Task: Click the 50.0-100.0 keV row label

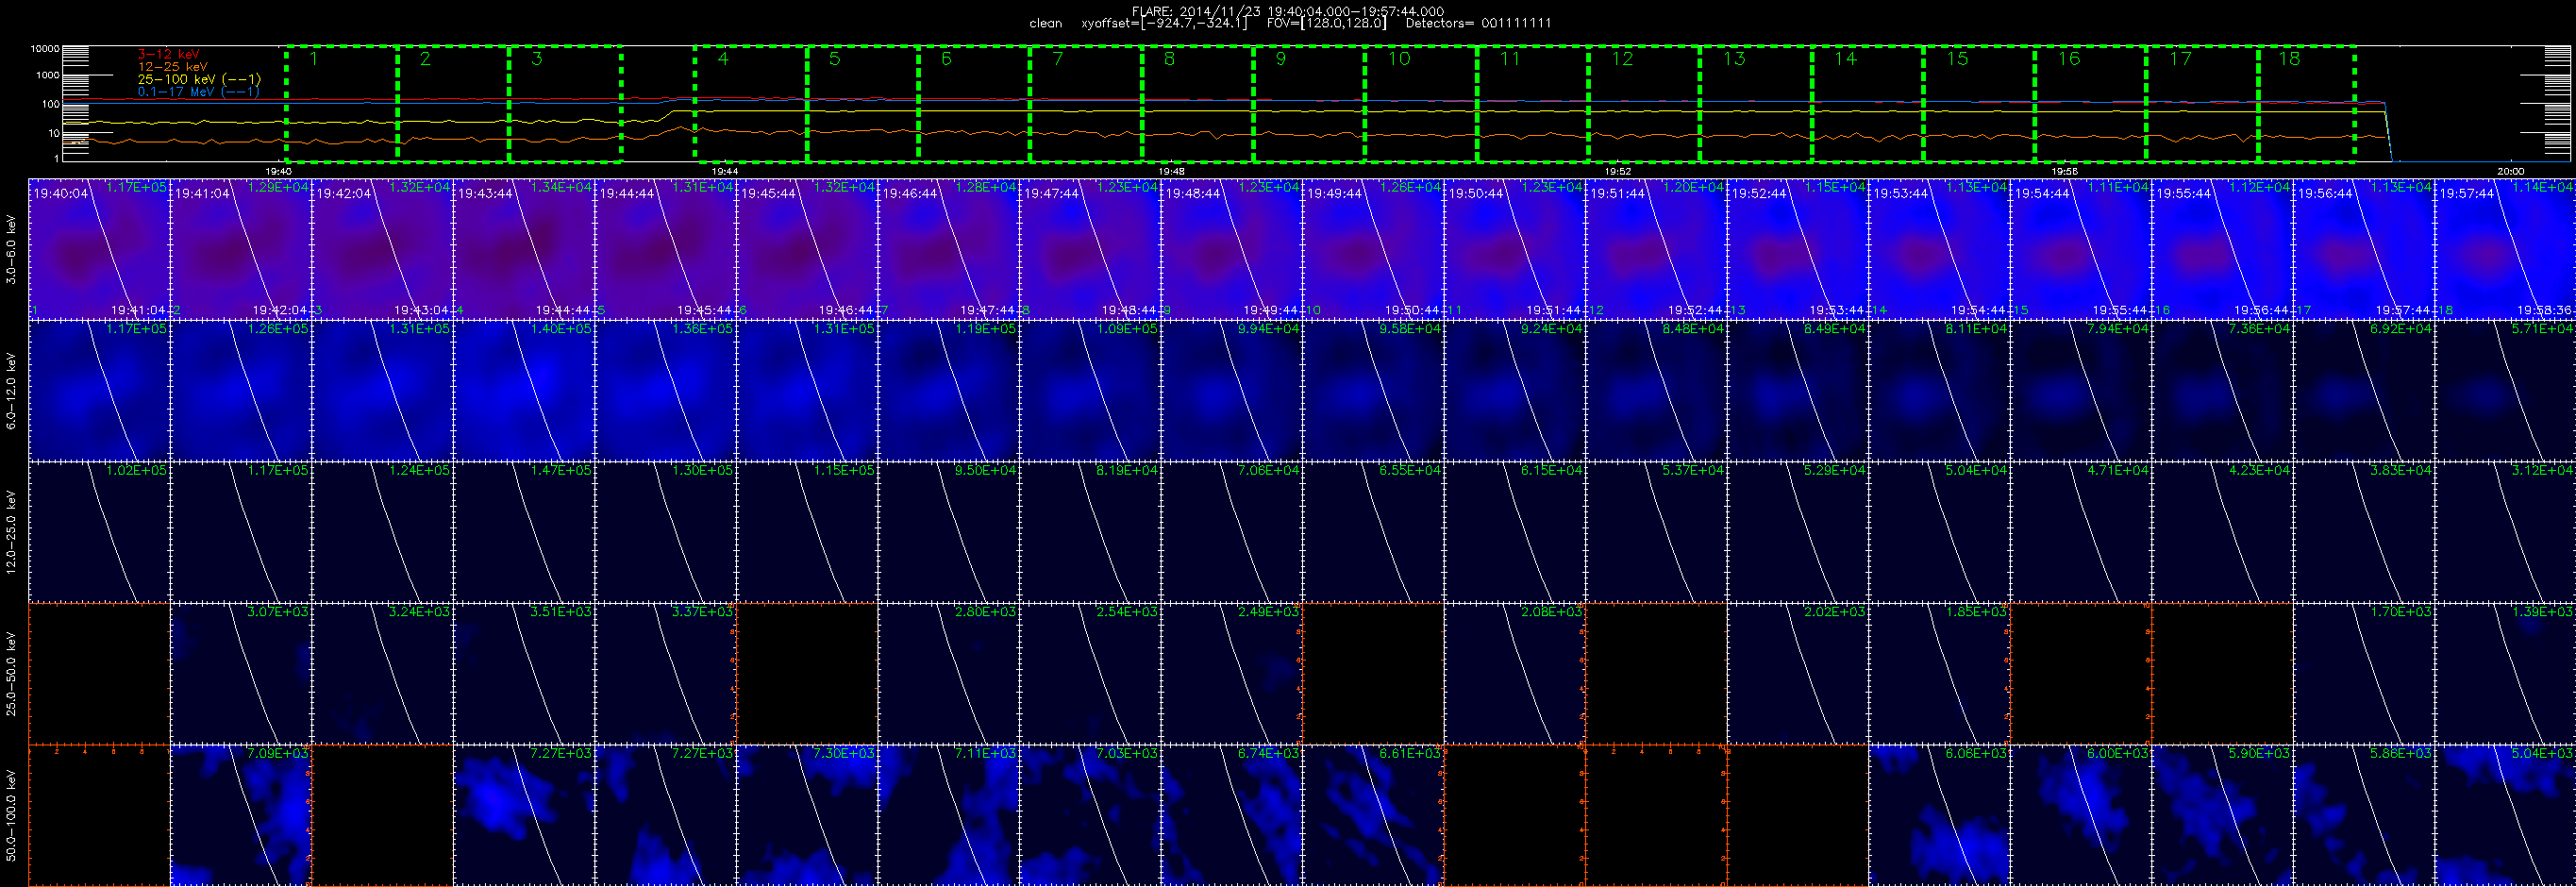Action: click(12, 816)
